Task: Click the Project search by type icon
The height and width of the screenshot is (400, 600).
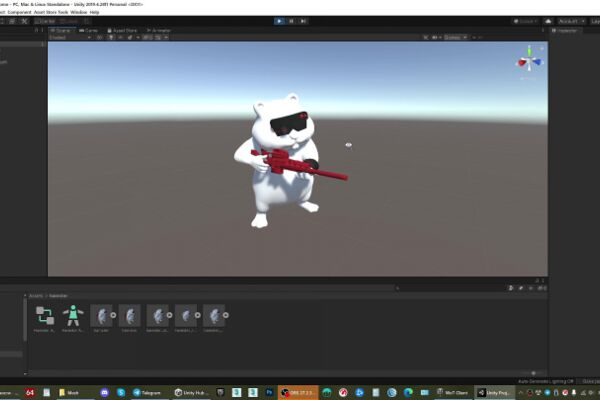Action: pyautogui.click(x=511, y=288)
